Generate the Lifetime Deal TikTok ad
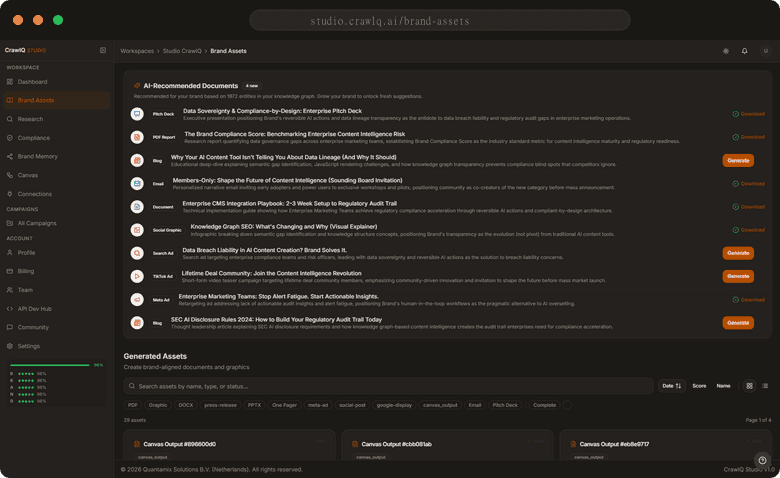The width and height of the screenshot is (780, 478). coord(738,276)
